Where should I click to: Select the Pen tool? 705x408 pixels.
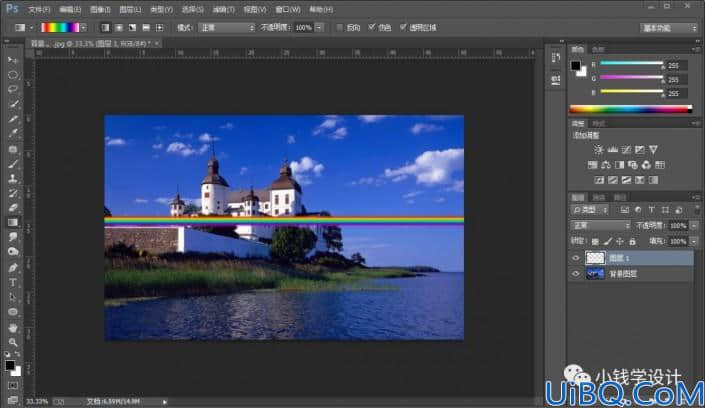click(13, 268)
